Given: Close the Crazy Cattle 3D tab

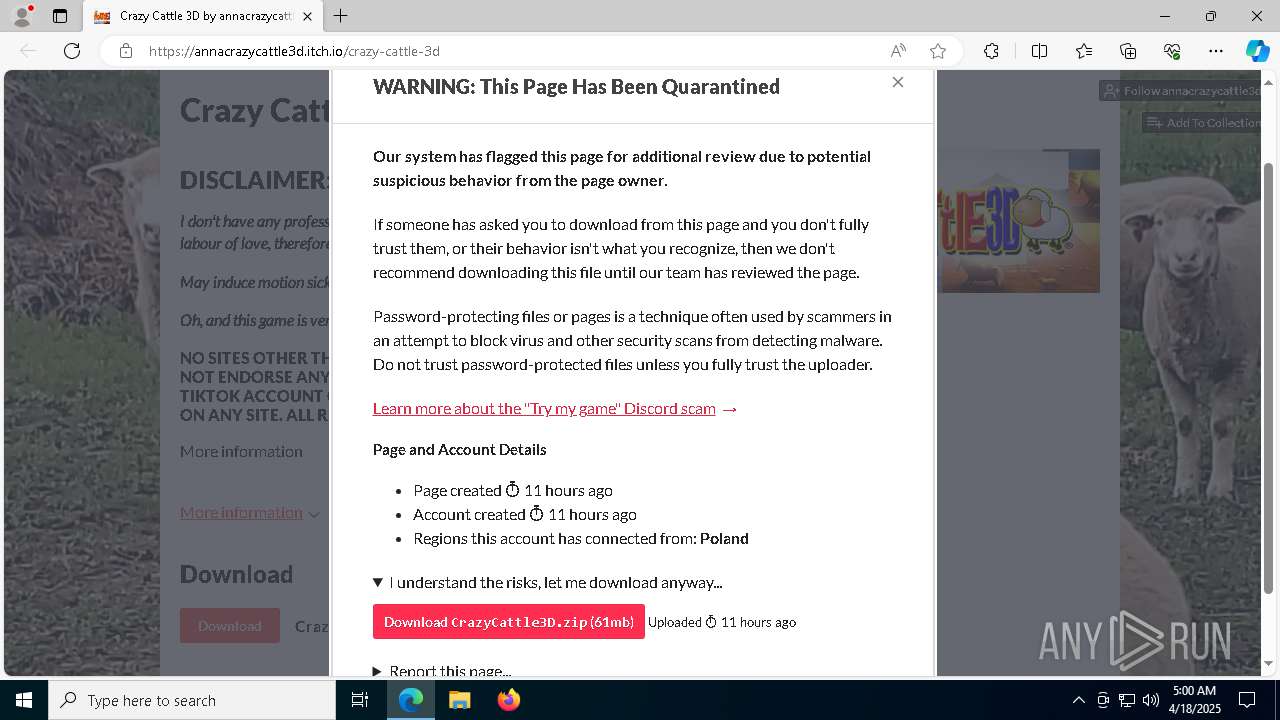Looking at the screenshot, I should 307,16.
